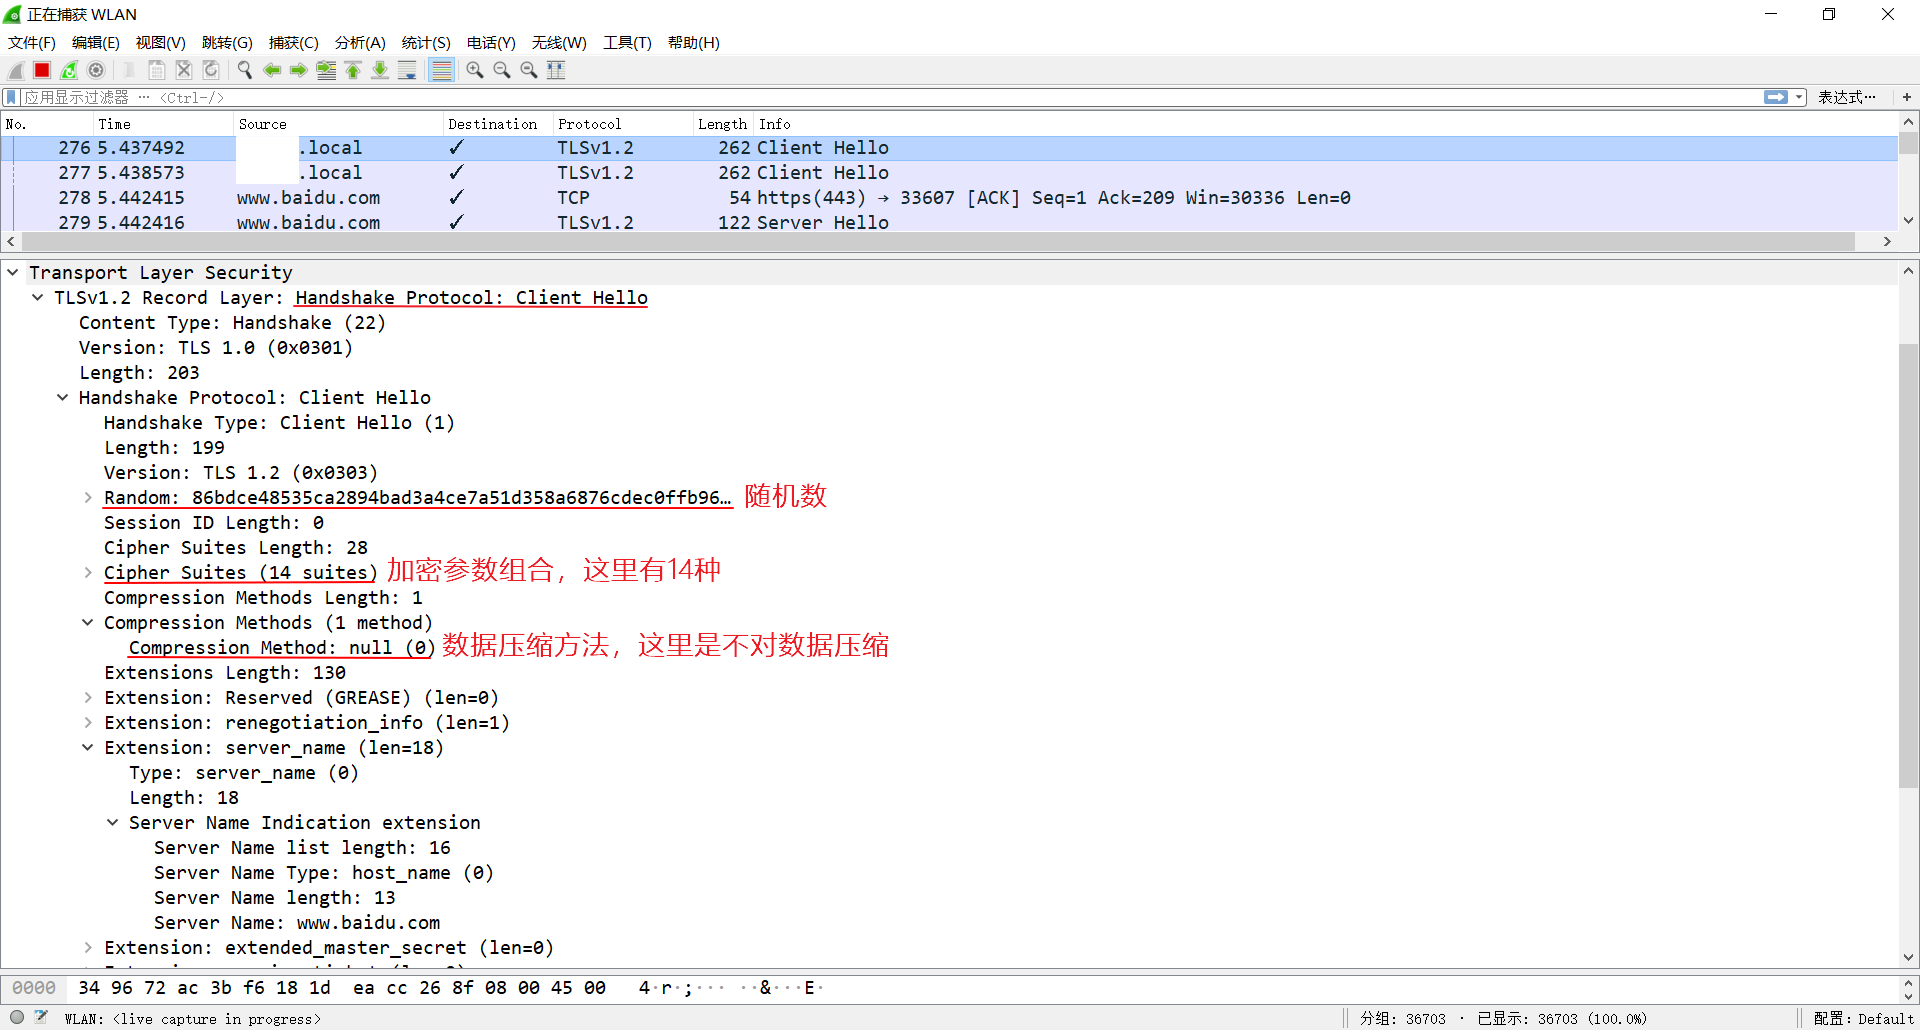1920x1030 pixels.
Task: Sort packets by the Time column header
Action: coord(163,124)
